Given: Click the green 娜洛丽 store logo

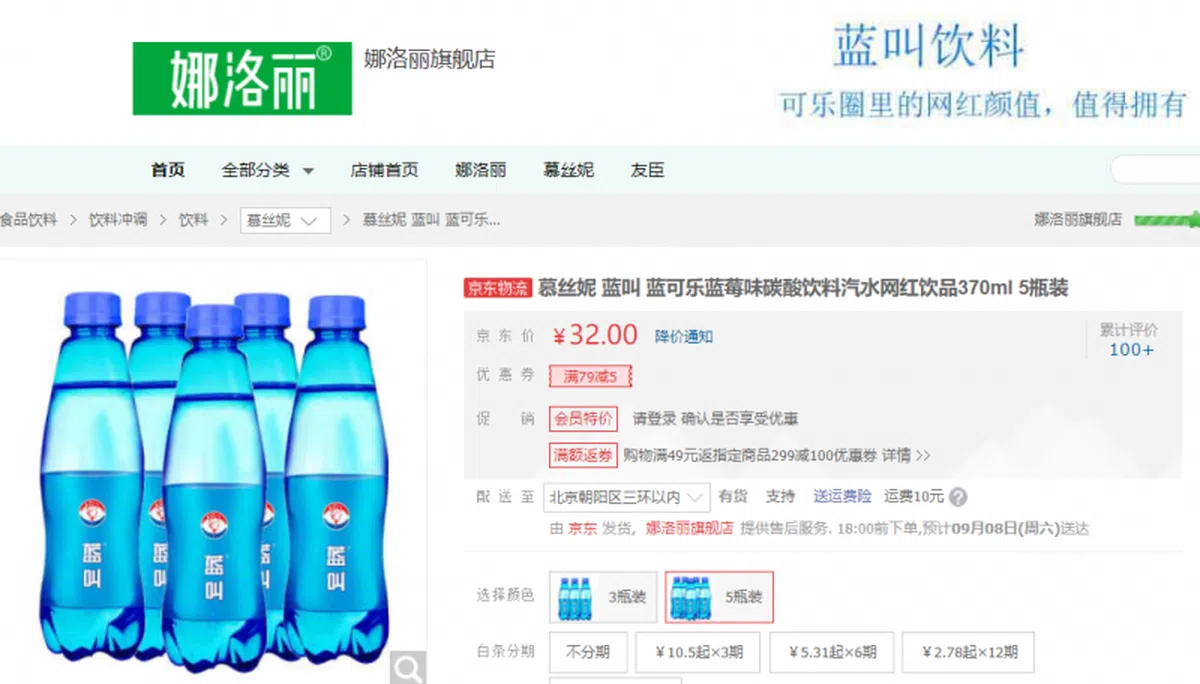Looking at the screenshot, I should point(242,78).
